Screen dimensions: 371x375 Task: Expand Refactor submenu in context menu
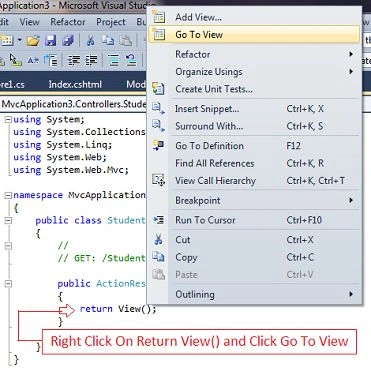(x=254, y=54)
